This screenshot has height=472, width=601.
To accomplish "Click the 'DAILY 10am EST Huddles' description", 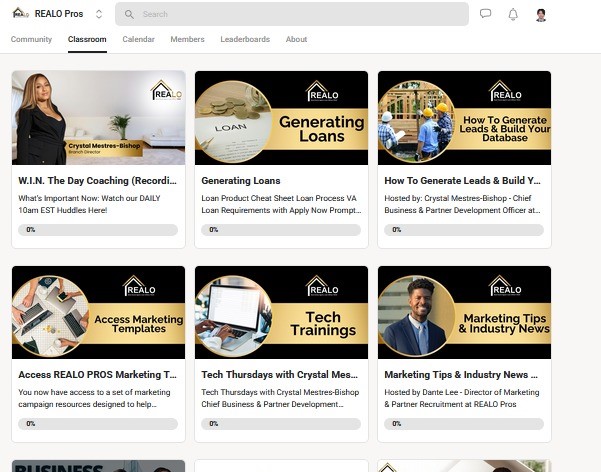I will pyautogui.click(x=89, y=204).
